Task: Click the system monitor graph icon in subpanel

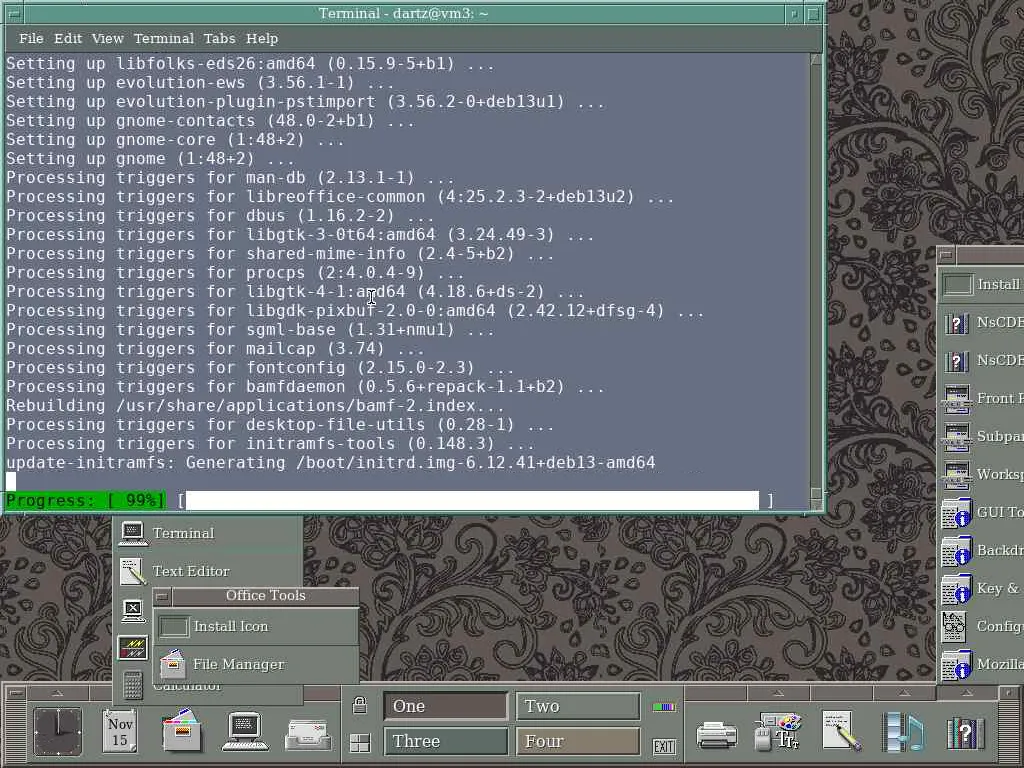Action: (x=133, y=648)
